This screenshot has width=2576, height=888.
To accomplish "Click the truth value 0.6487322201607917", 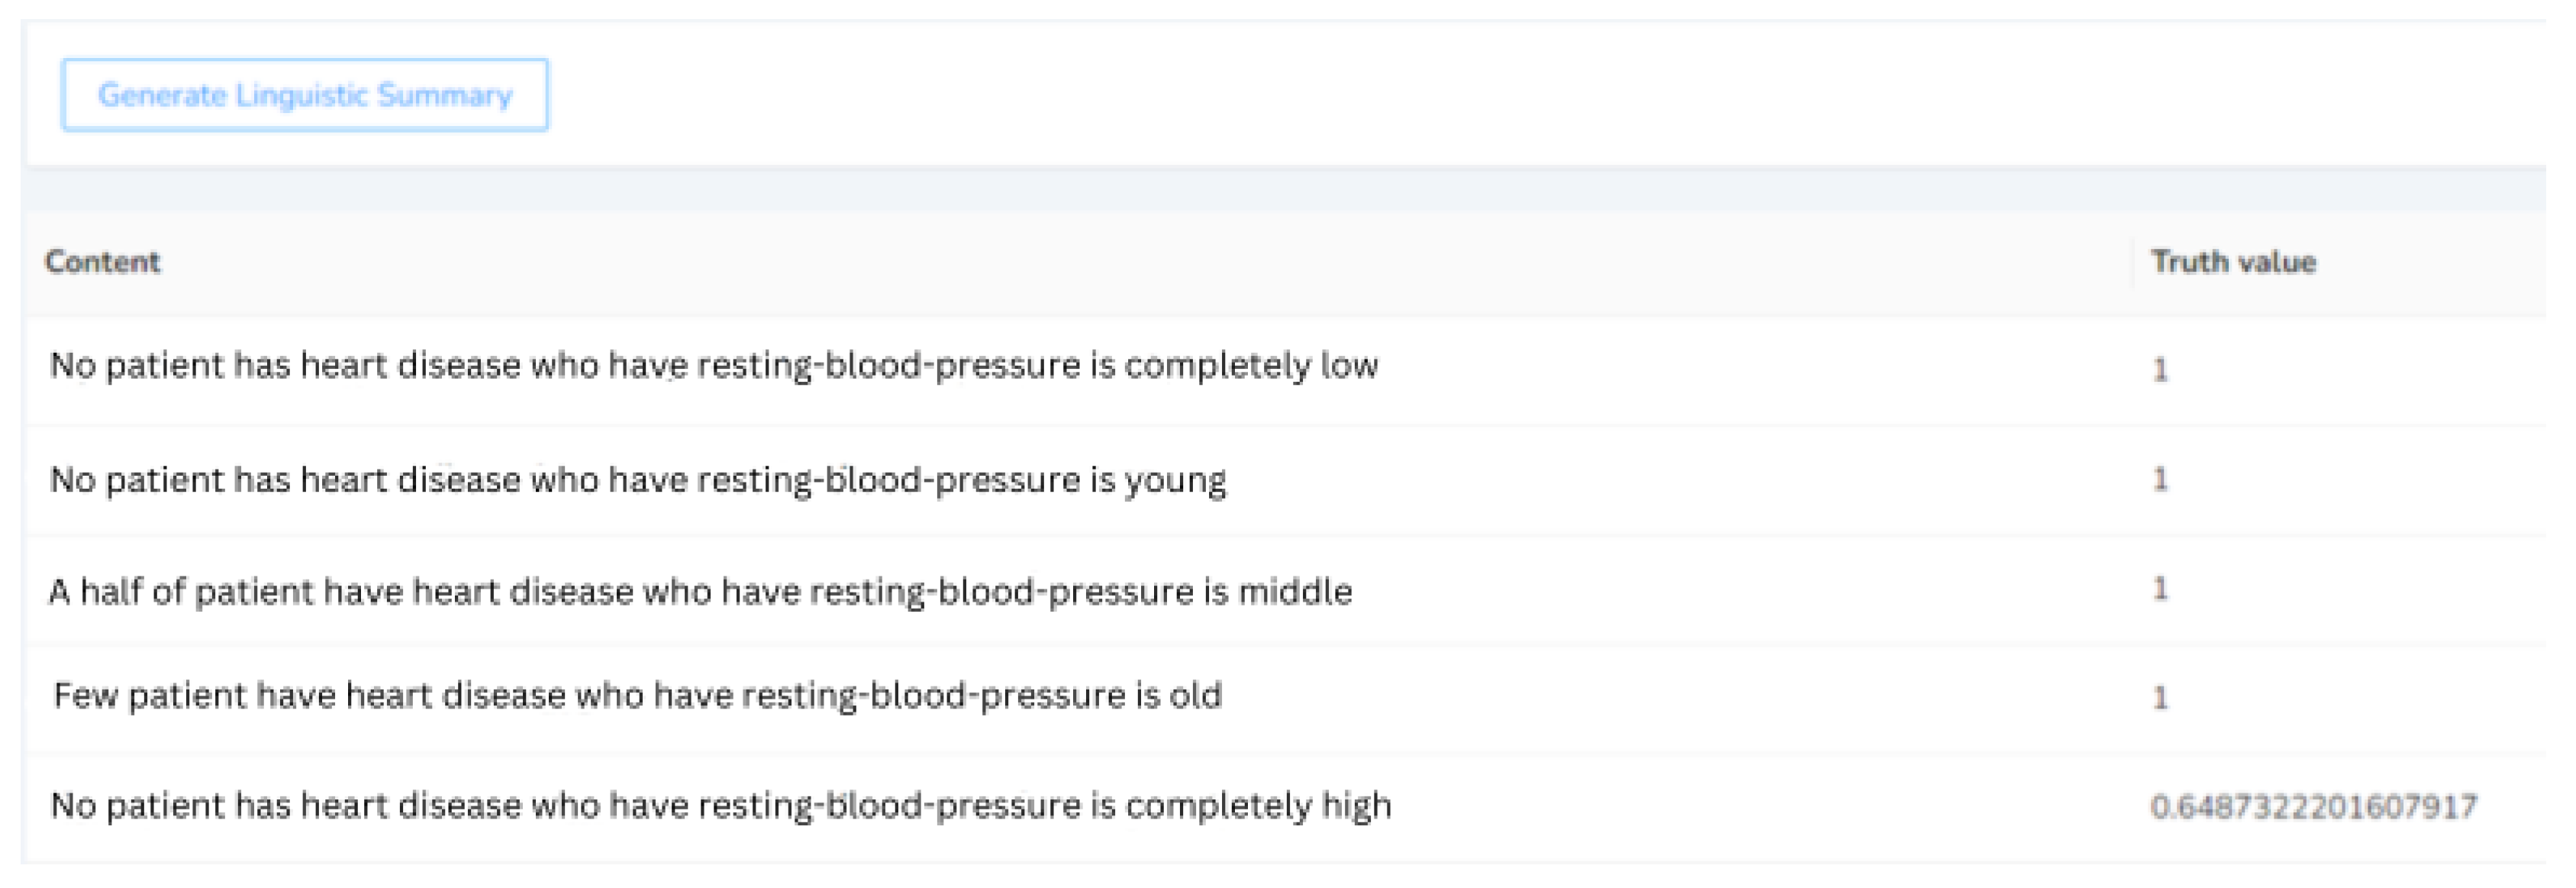I will point(2313,806).
